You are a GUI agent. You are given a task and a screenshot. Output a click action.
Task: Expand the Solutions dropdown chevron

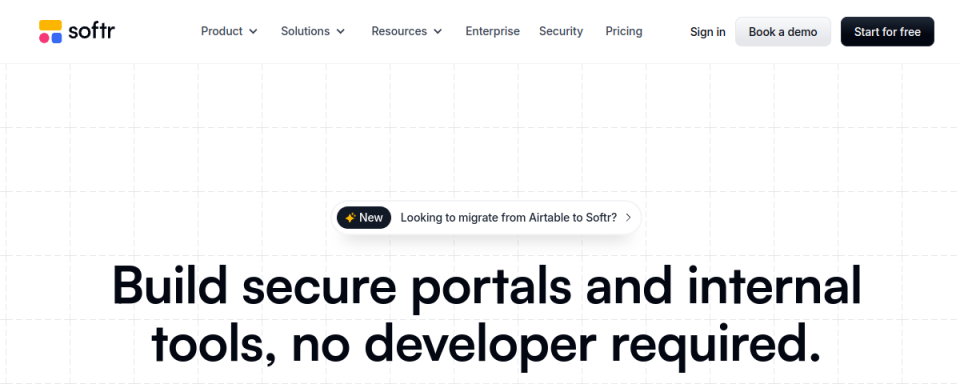[x=340, y=31]
